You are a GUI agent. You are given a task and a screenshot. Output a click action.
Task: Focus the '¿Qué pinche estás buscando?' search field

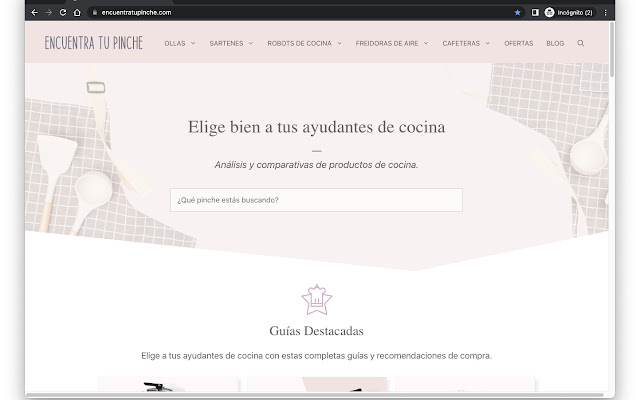point(316,200)
